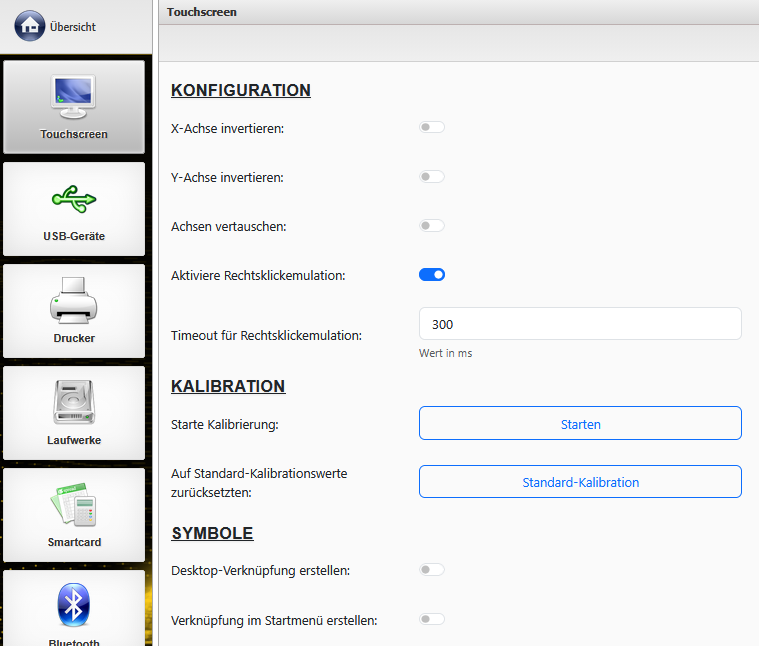Go to Übersicht overview label

(73, 27)
